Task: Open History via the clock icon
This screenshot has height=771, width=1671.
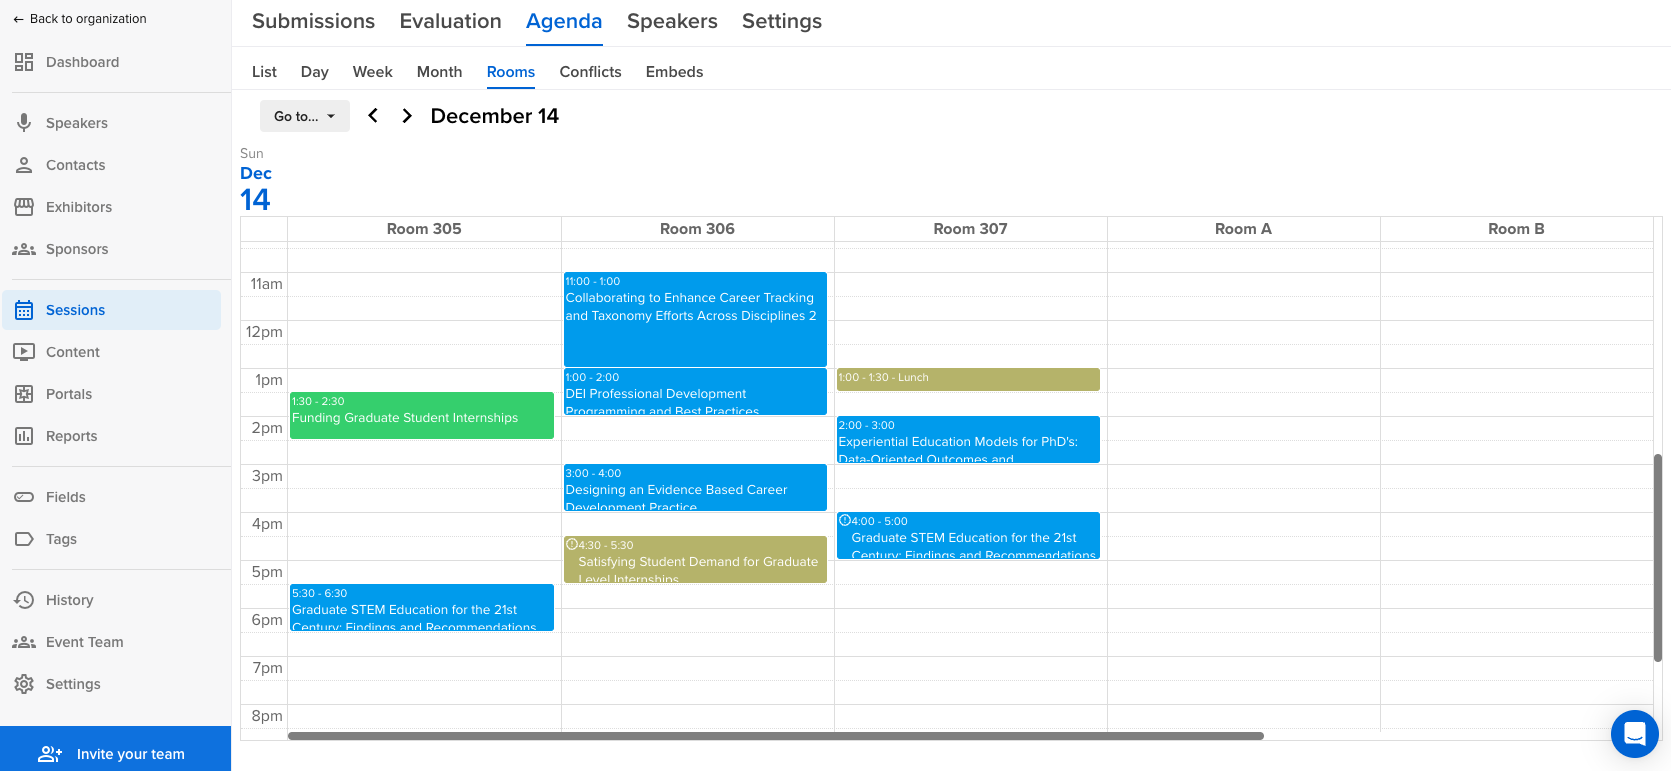Action: [x=24, y=600]
